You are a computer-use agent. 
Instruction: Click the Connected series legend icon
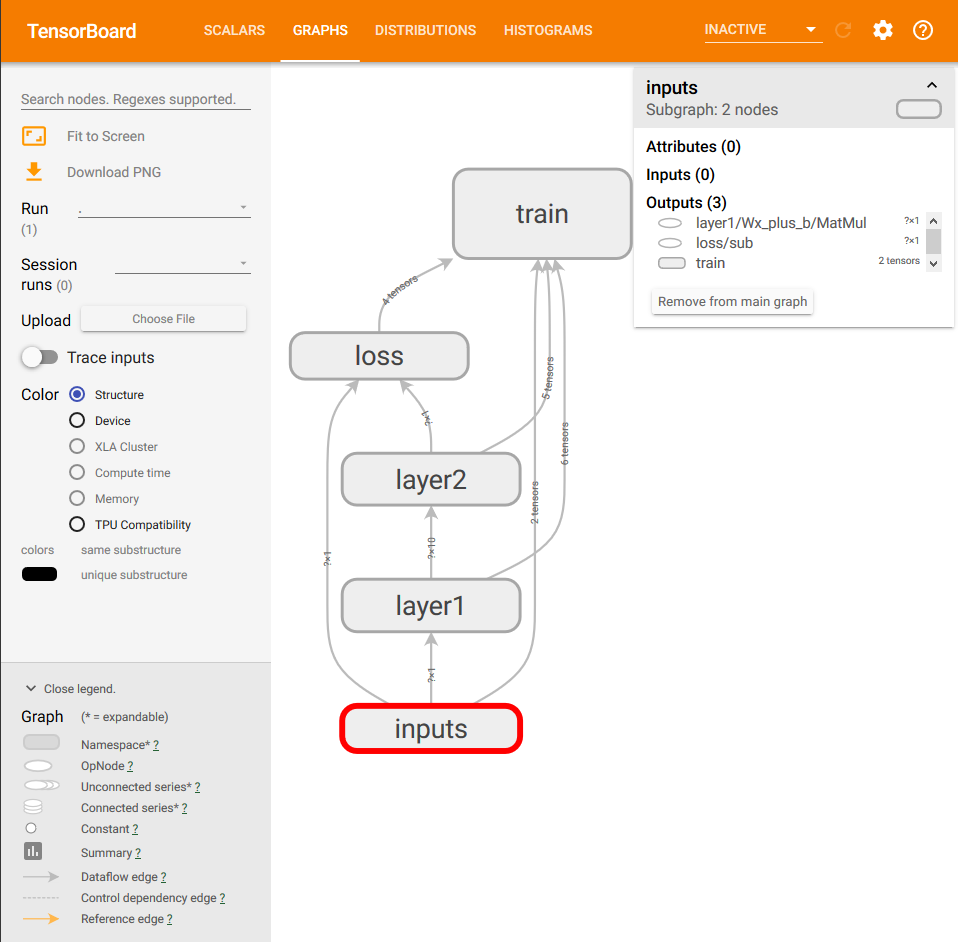33,807
